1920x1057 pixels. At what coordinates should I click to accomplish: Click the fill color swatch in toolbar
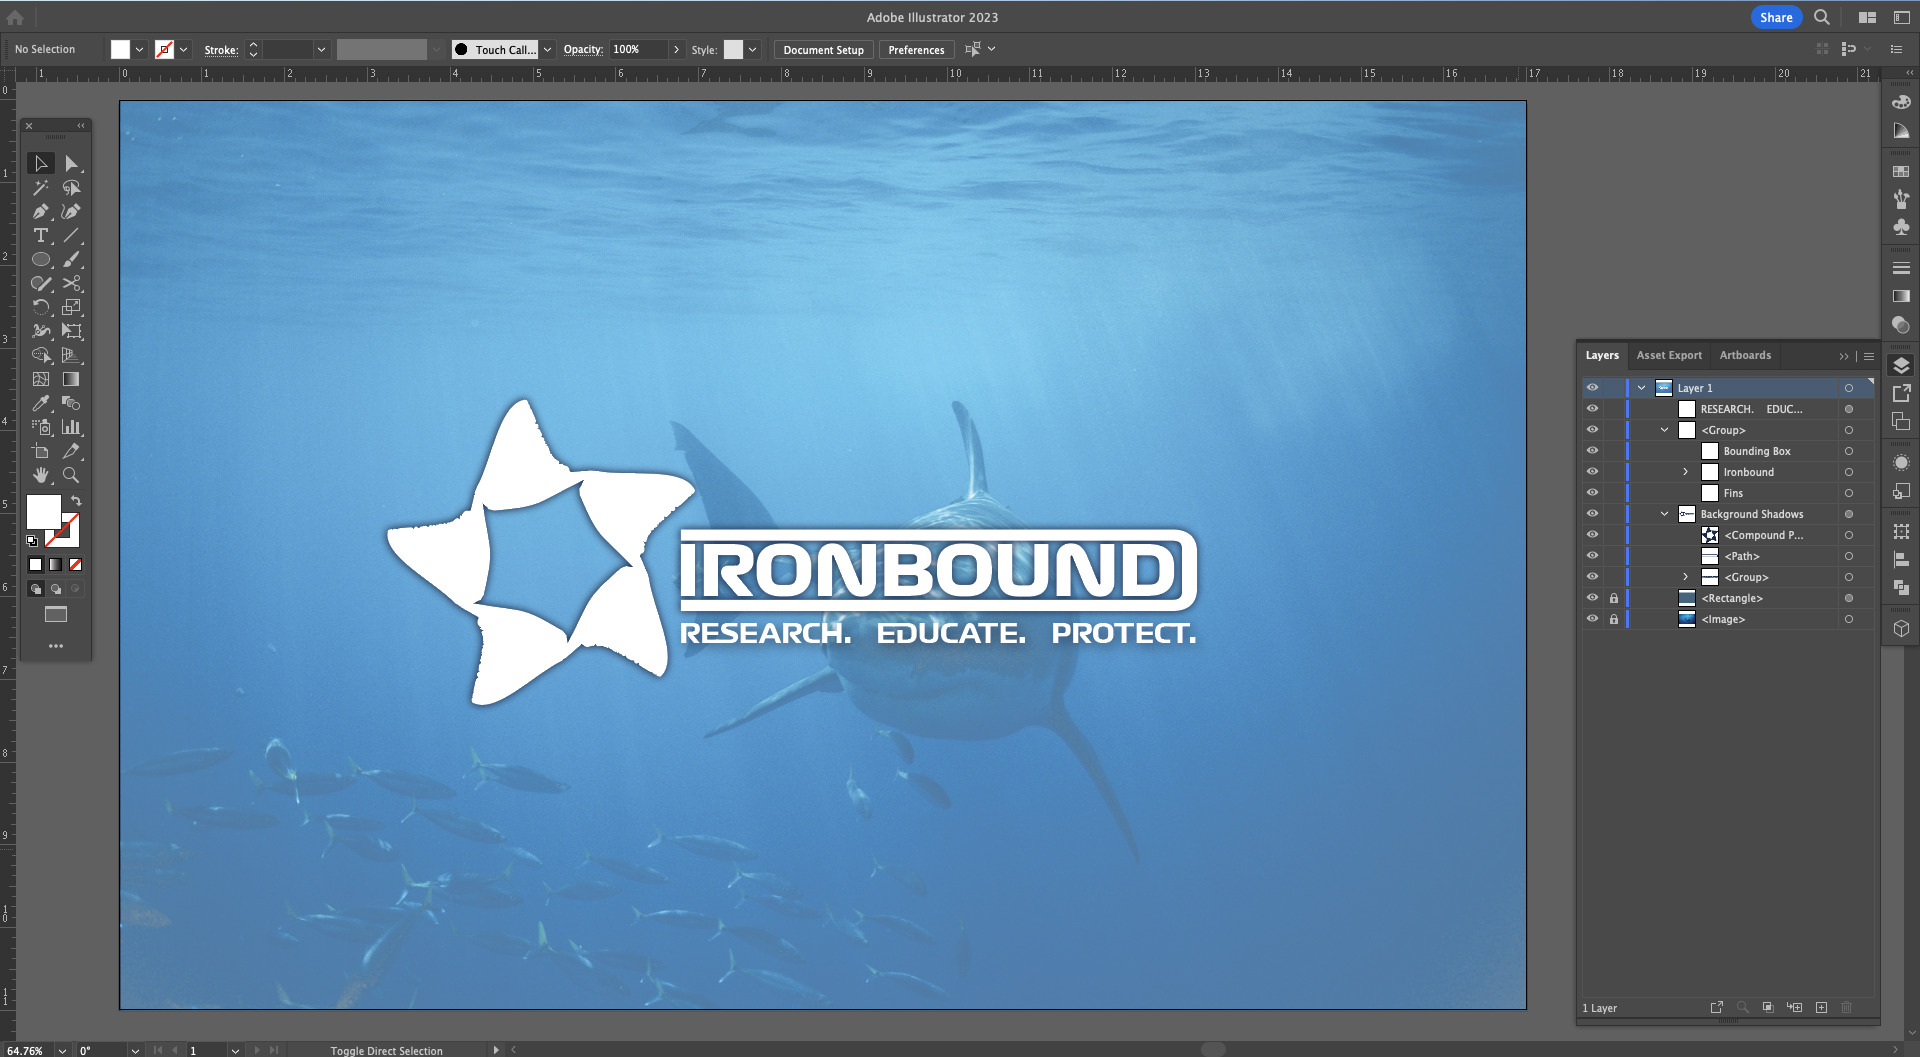point(43,511)
